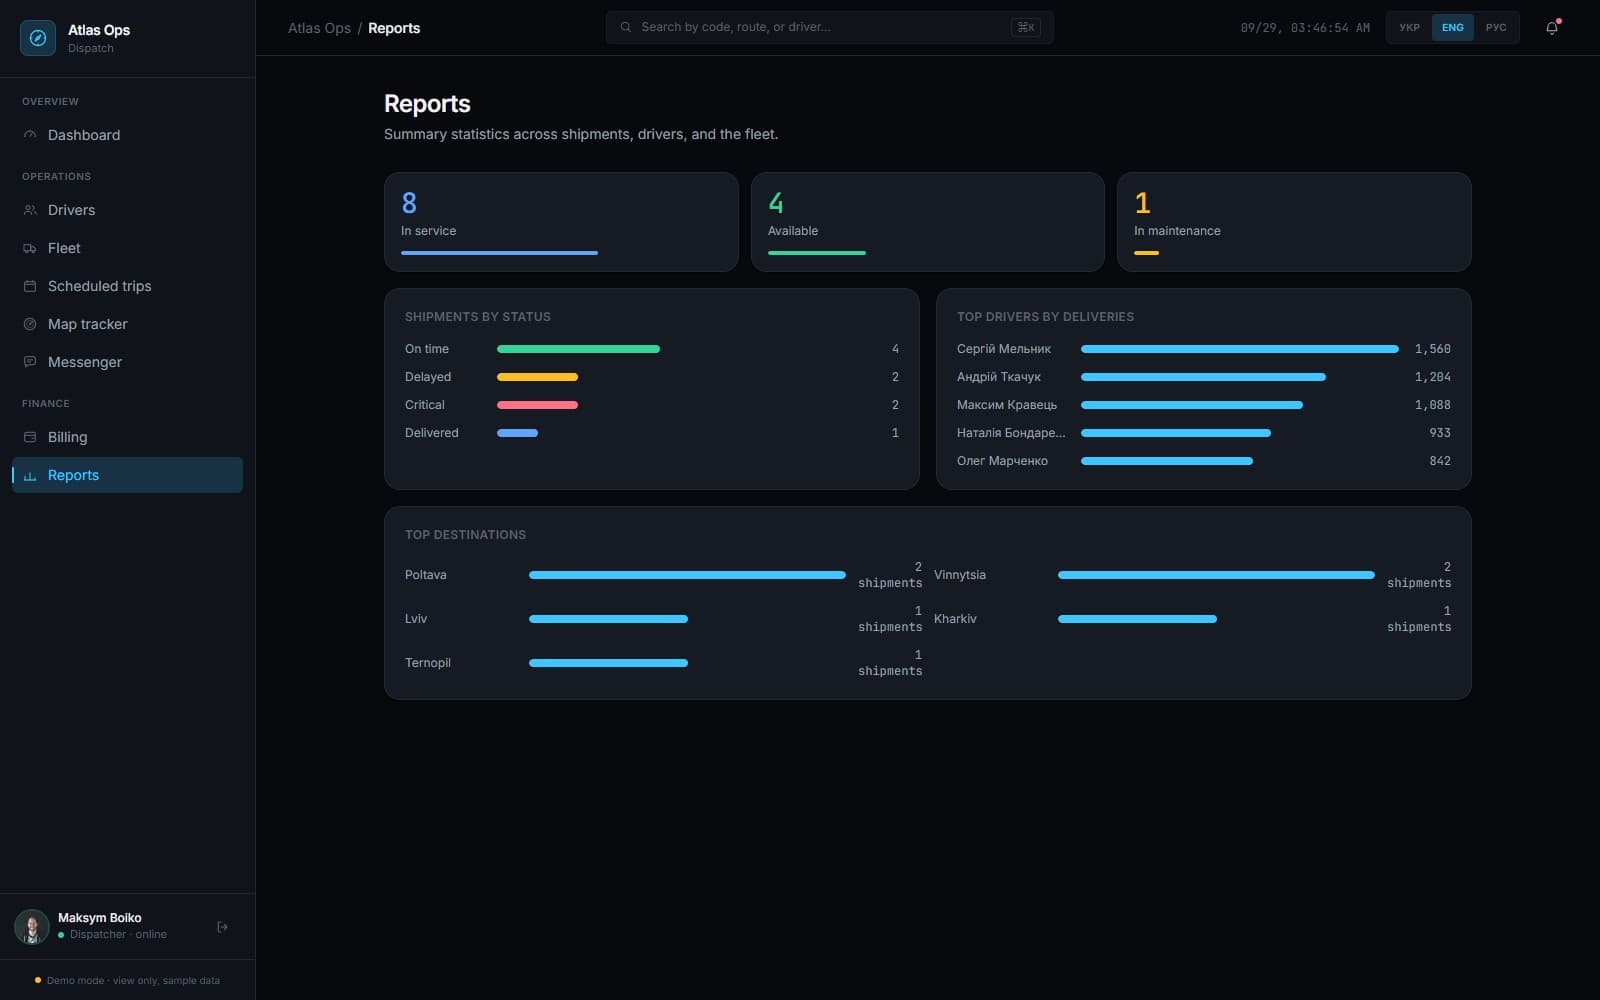Click the 1,088 deliveries value
Screen dimensions: 1600x1000
tap(1432, 405)
